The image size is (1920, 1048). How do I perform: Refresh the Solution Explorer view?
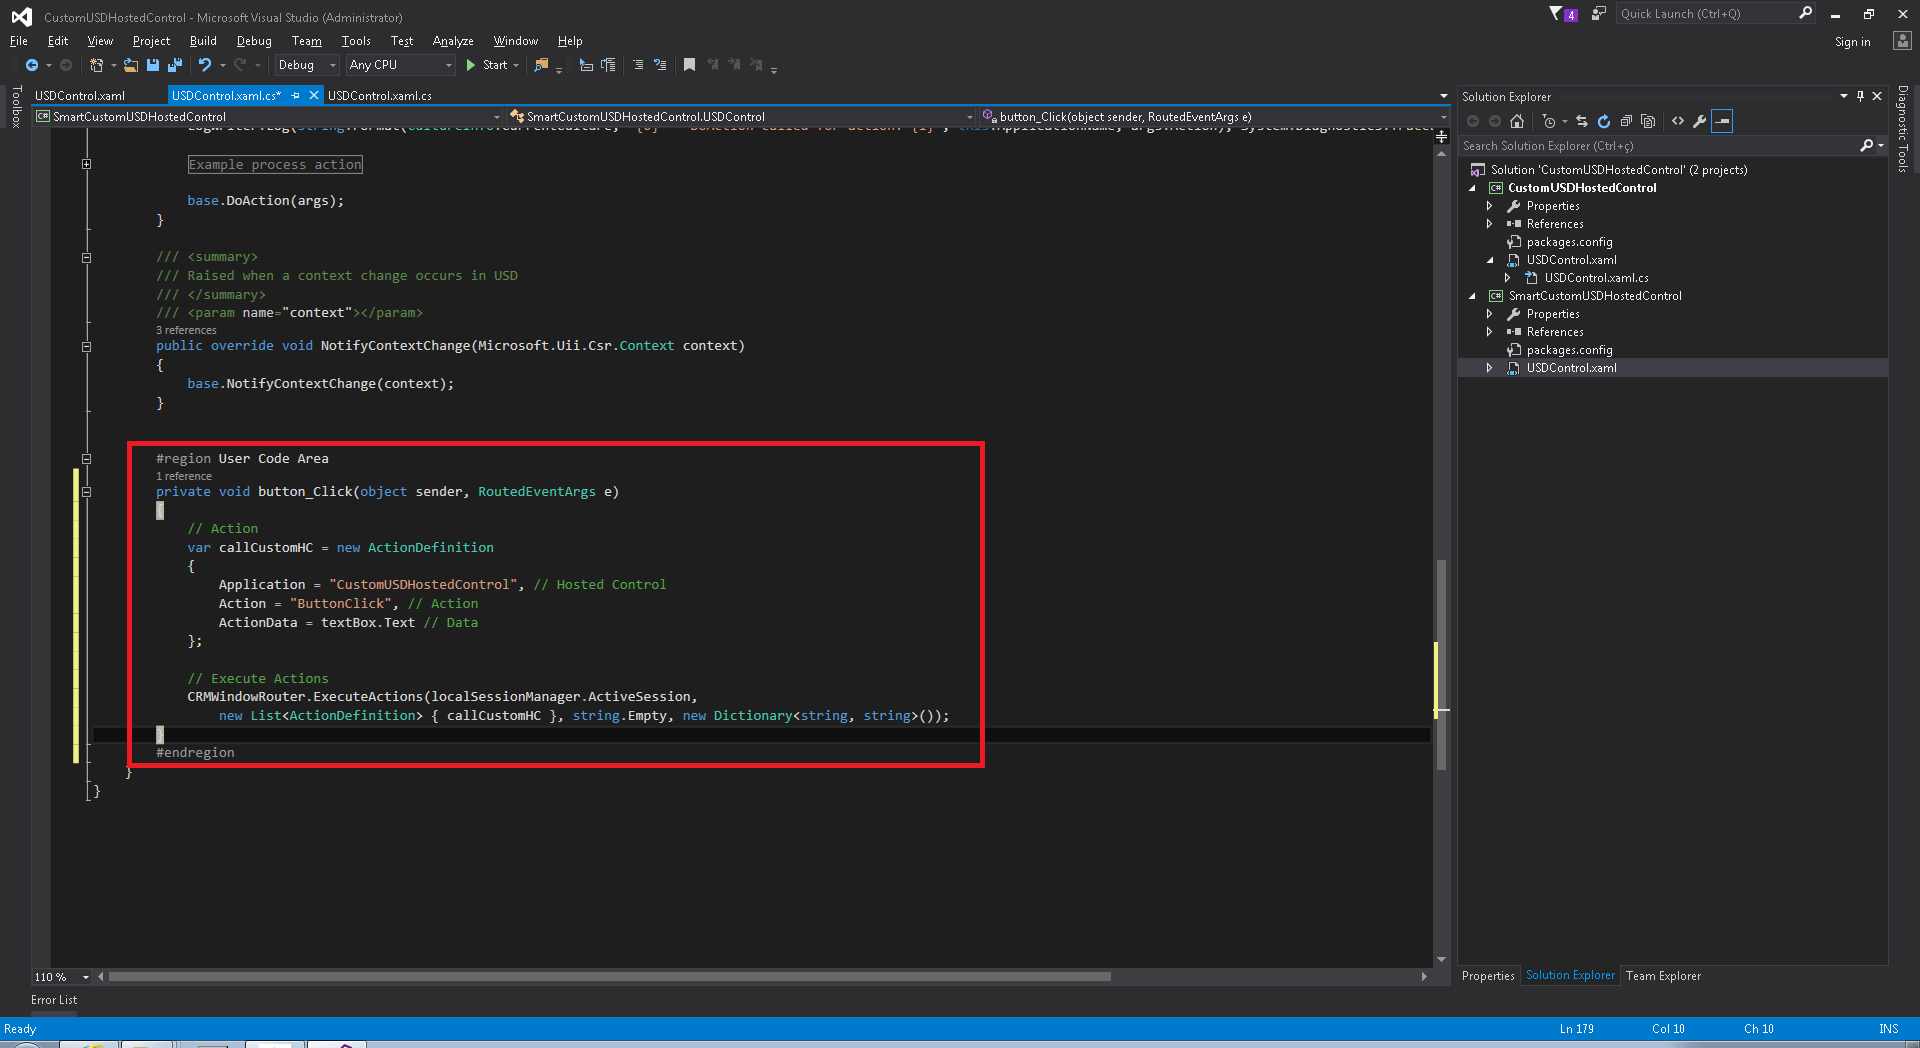coord(1604,121)
